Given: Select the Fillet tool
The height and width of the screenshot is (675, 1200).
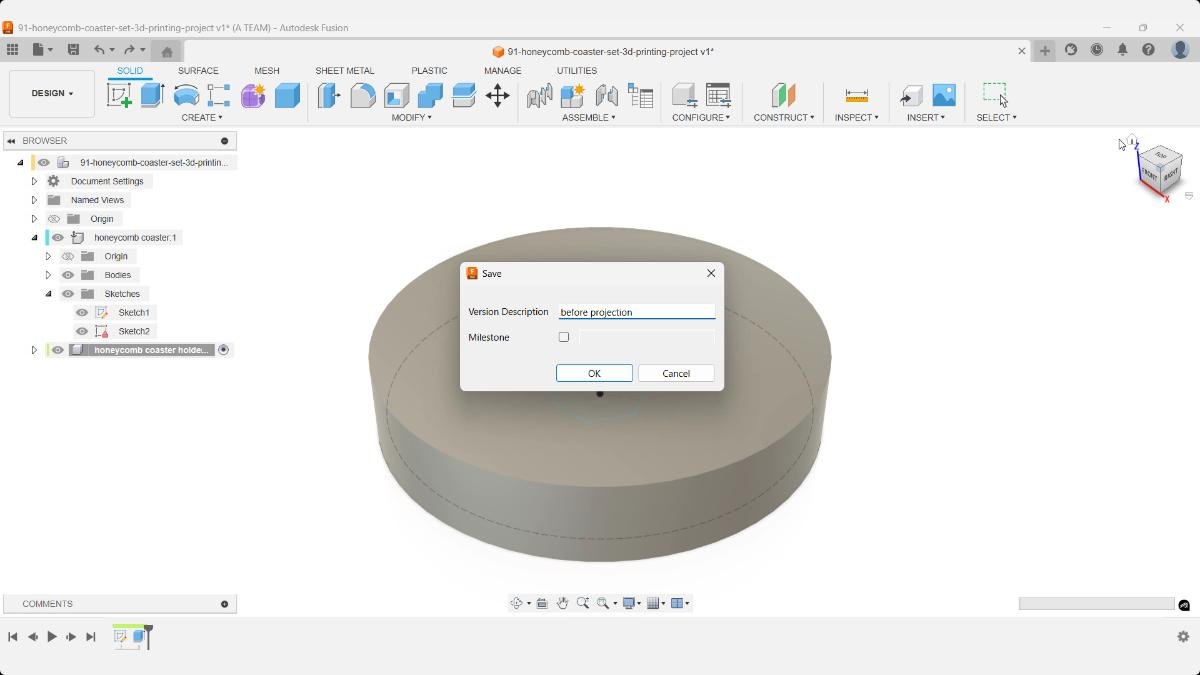Looking at the screenshot, I should coord(362,95).
